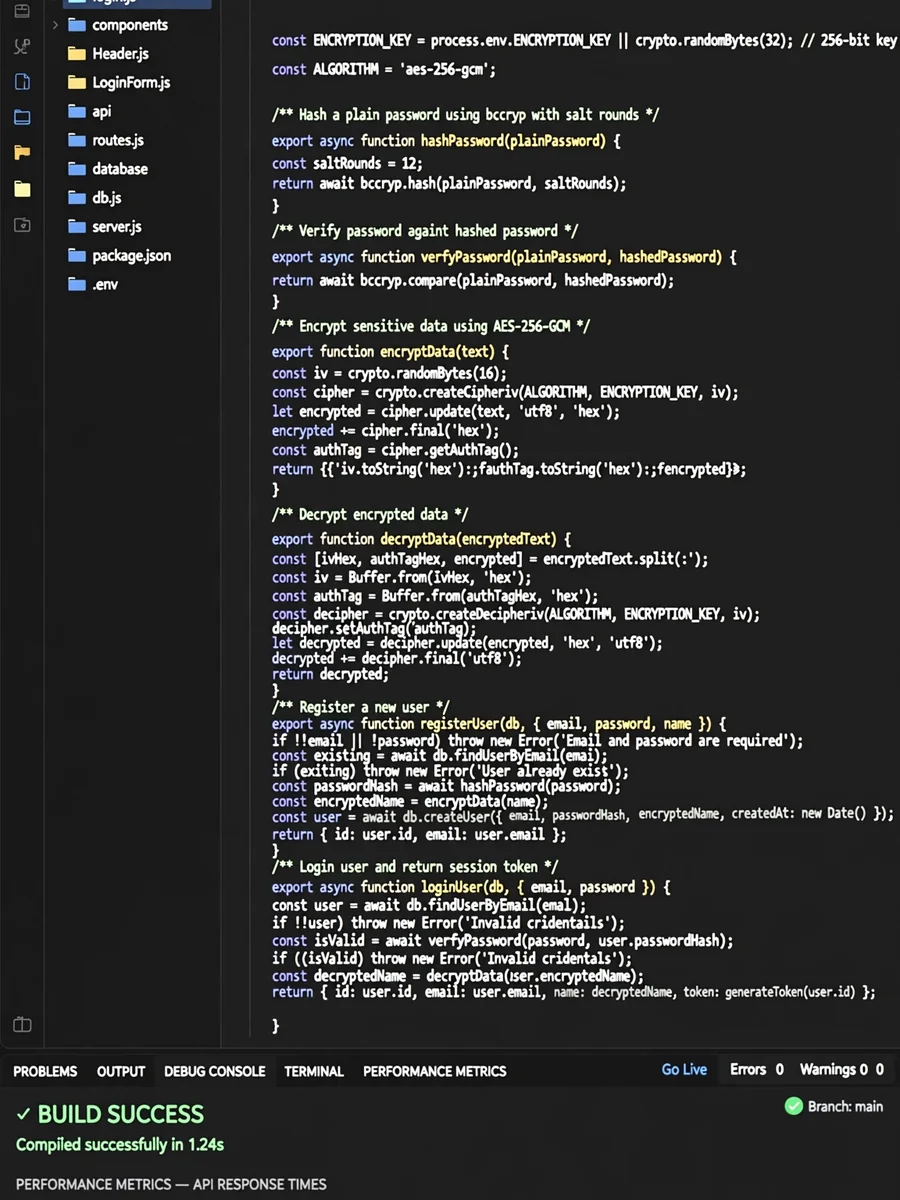Screen dimensions: 900x1200
Task: Click the encryptData function declaration name
Action: tap(419, 352)
